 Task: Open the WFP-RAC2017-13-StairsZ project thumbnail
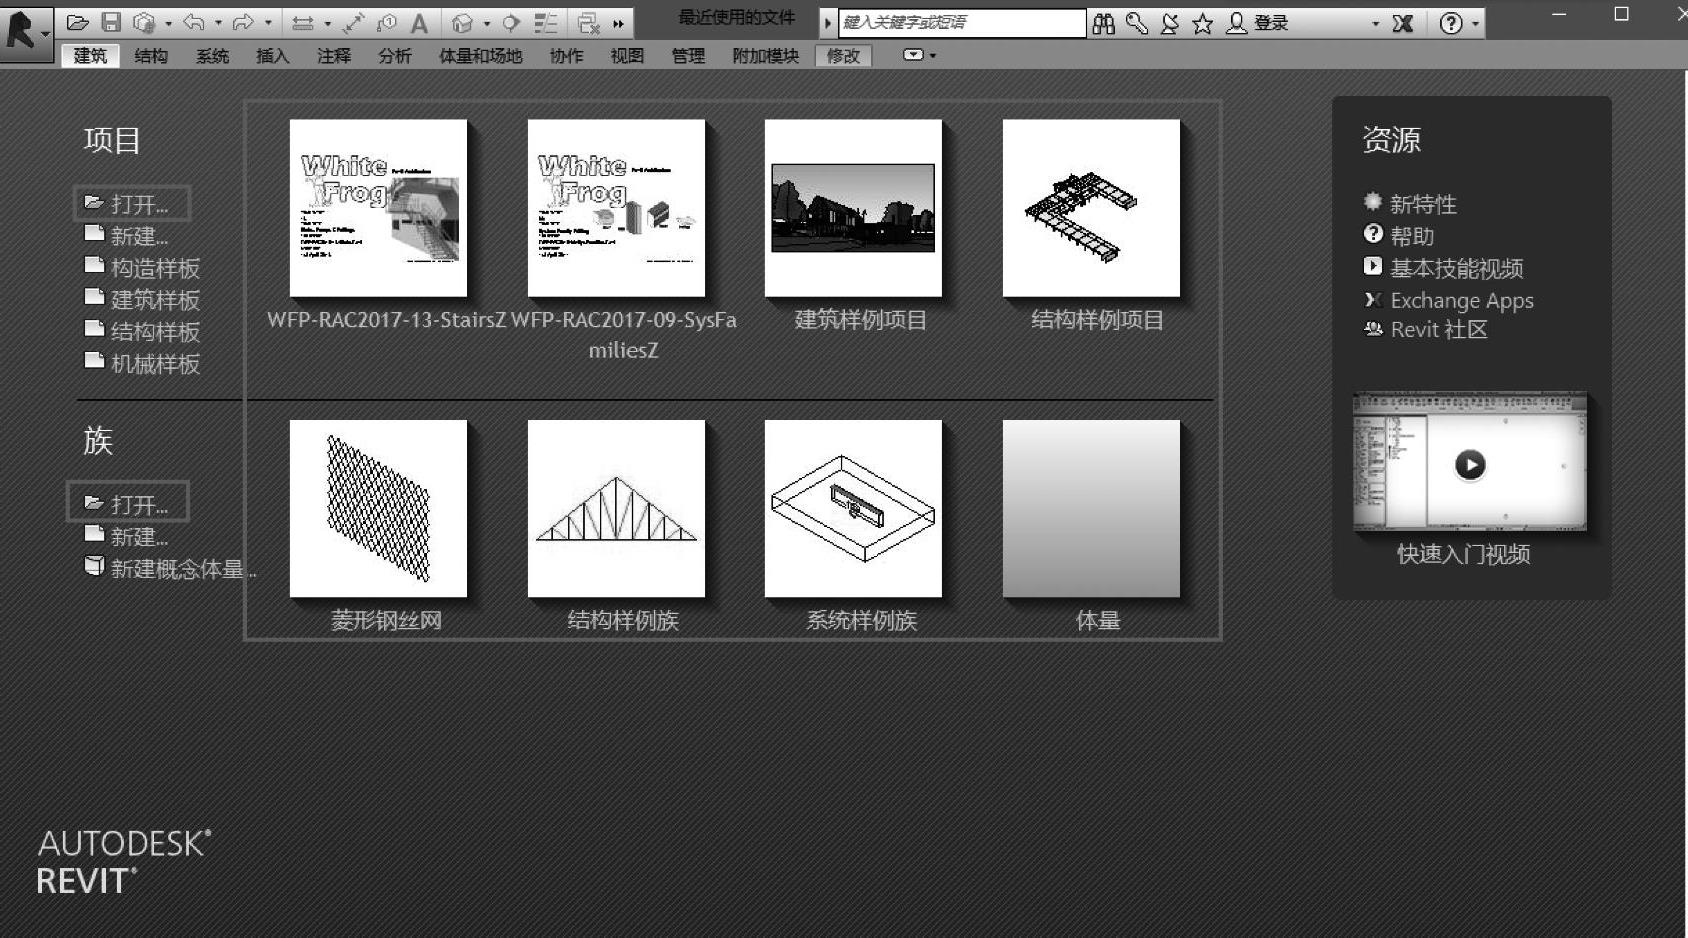[378, 208]
